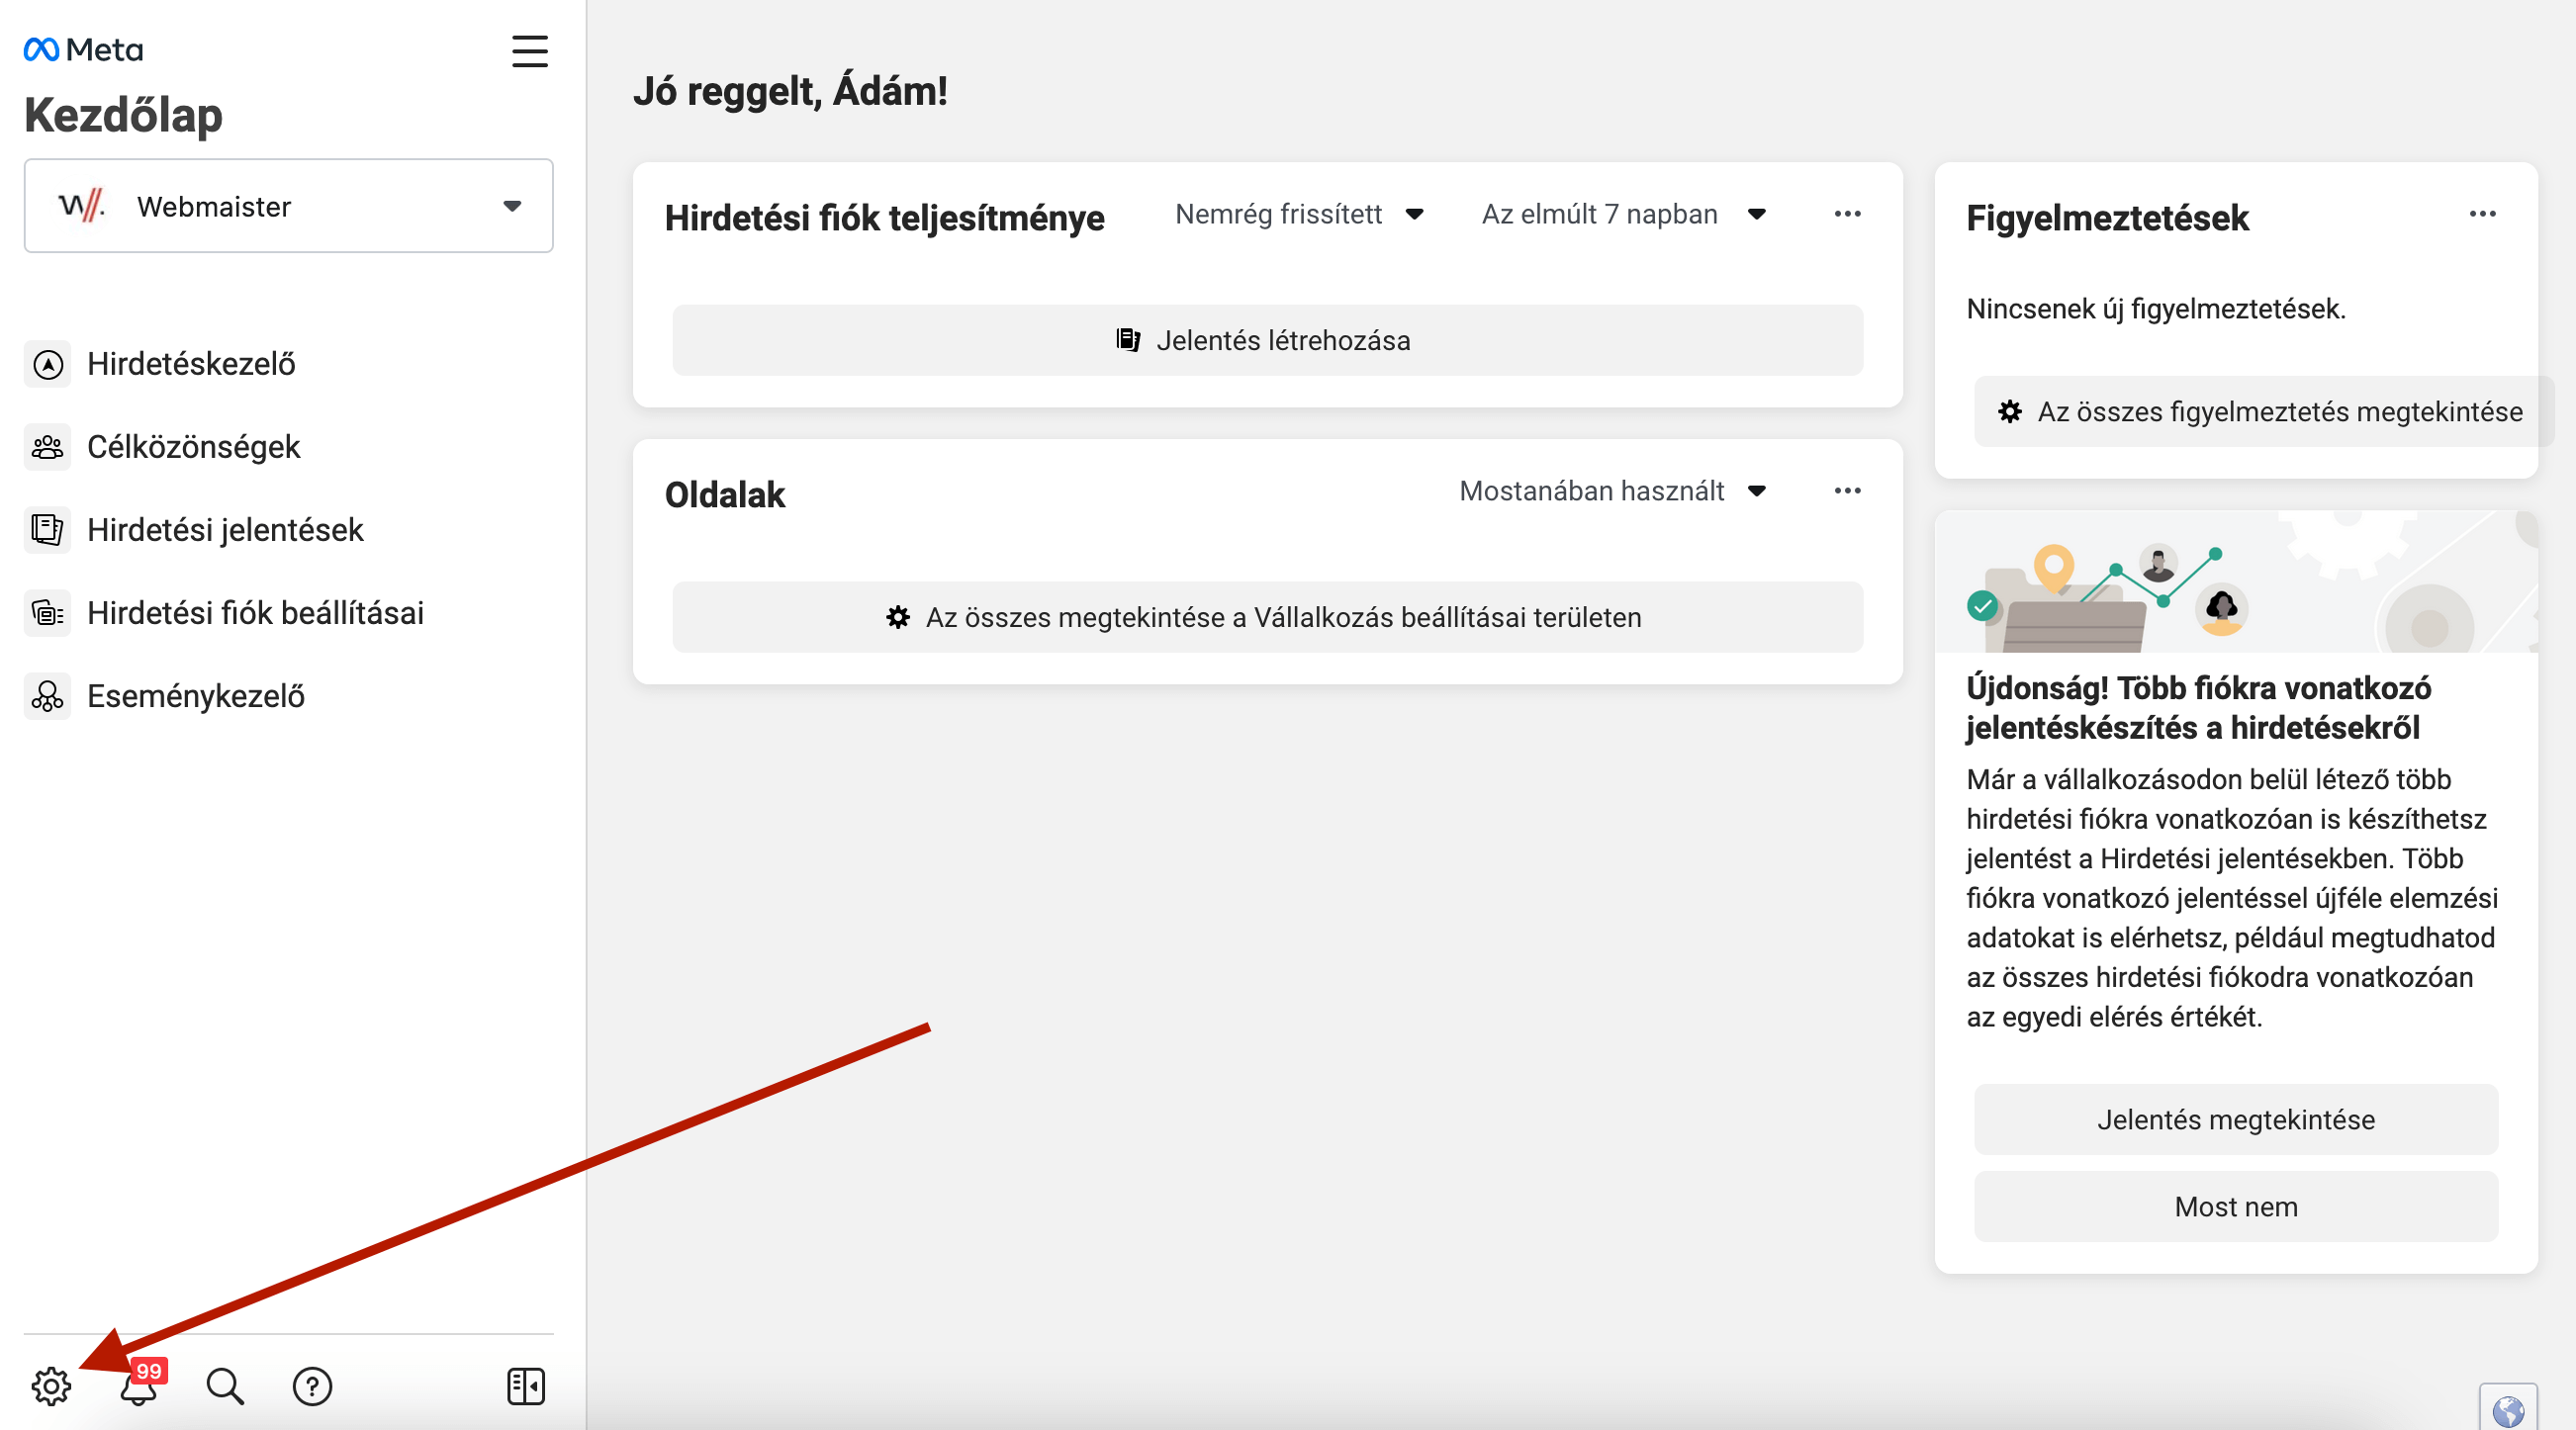Viewport: 2576px width, 1430px height.
Task: Open the Az elmúlt 7 napban date dropdown
Action: point(1623,214)
